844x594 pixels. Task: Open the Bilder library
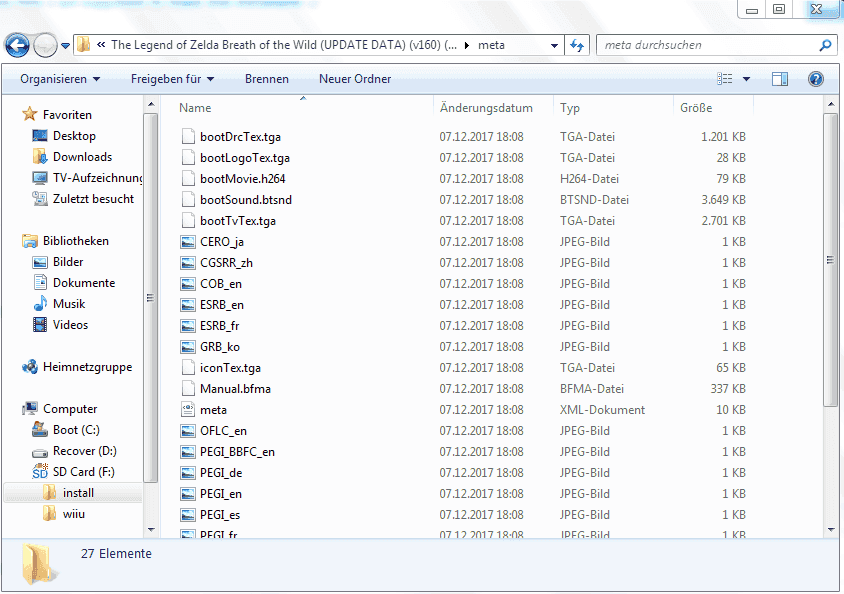coord(67,261)
